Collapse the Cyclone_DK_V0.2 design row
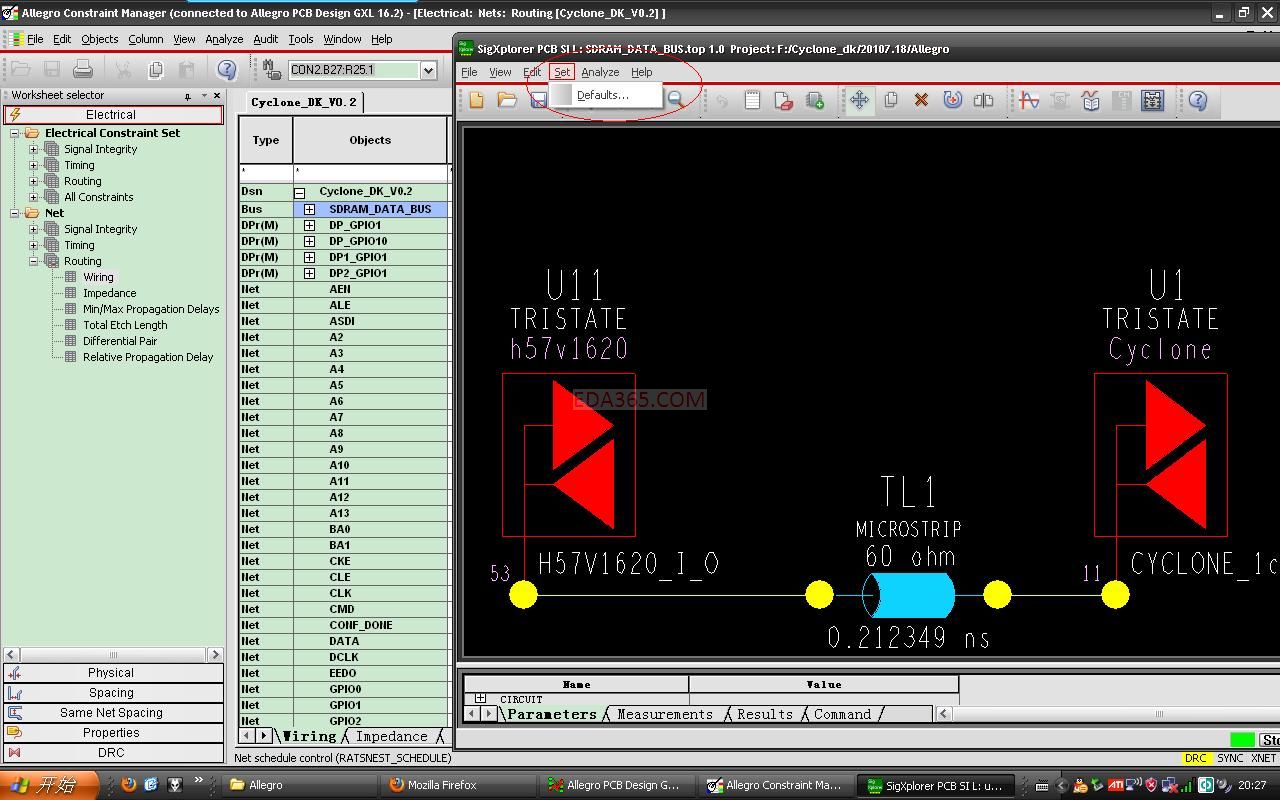 pyautogui.click(x=299, y=192)
